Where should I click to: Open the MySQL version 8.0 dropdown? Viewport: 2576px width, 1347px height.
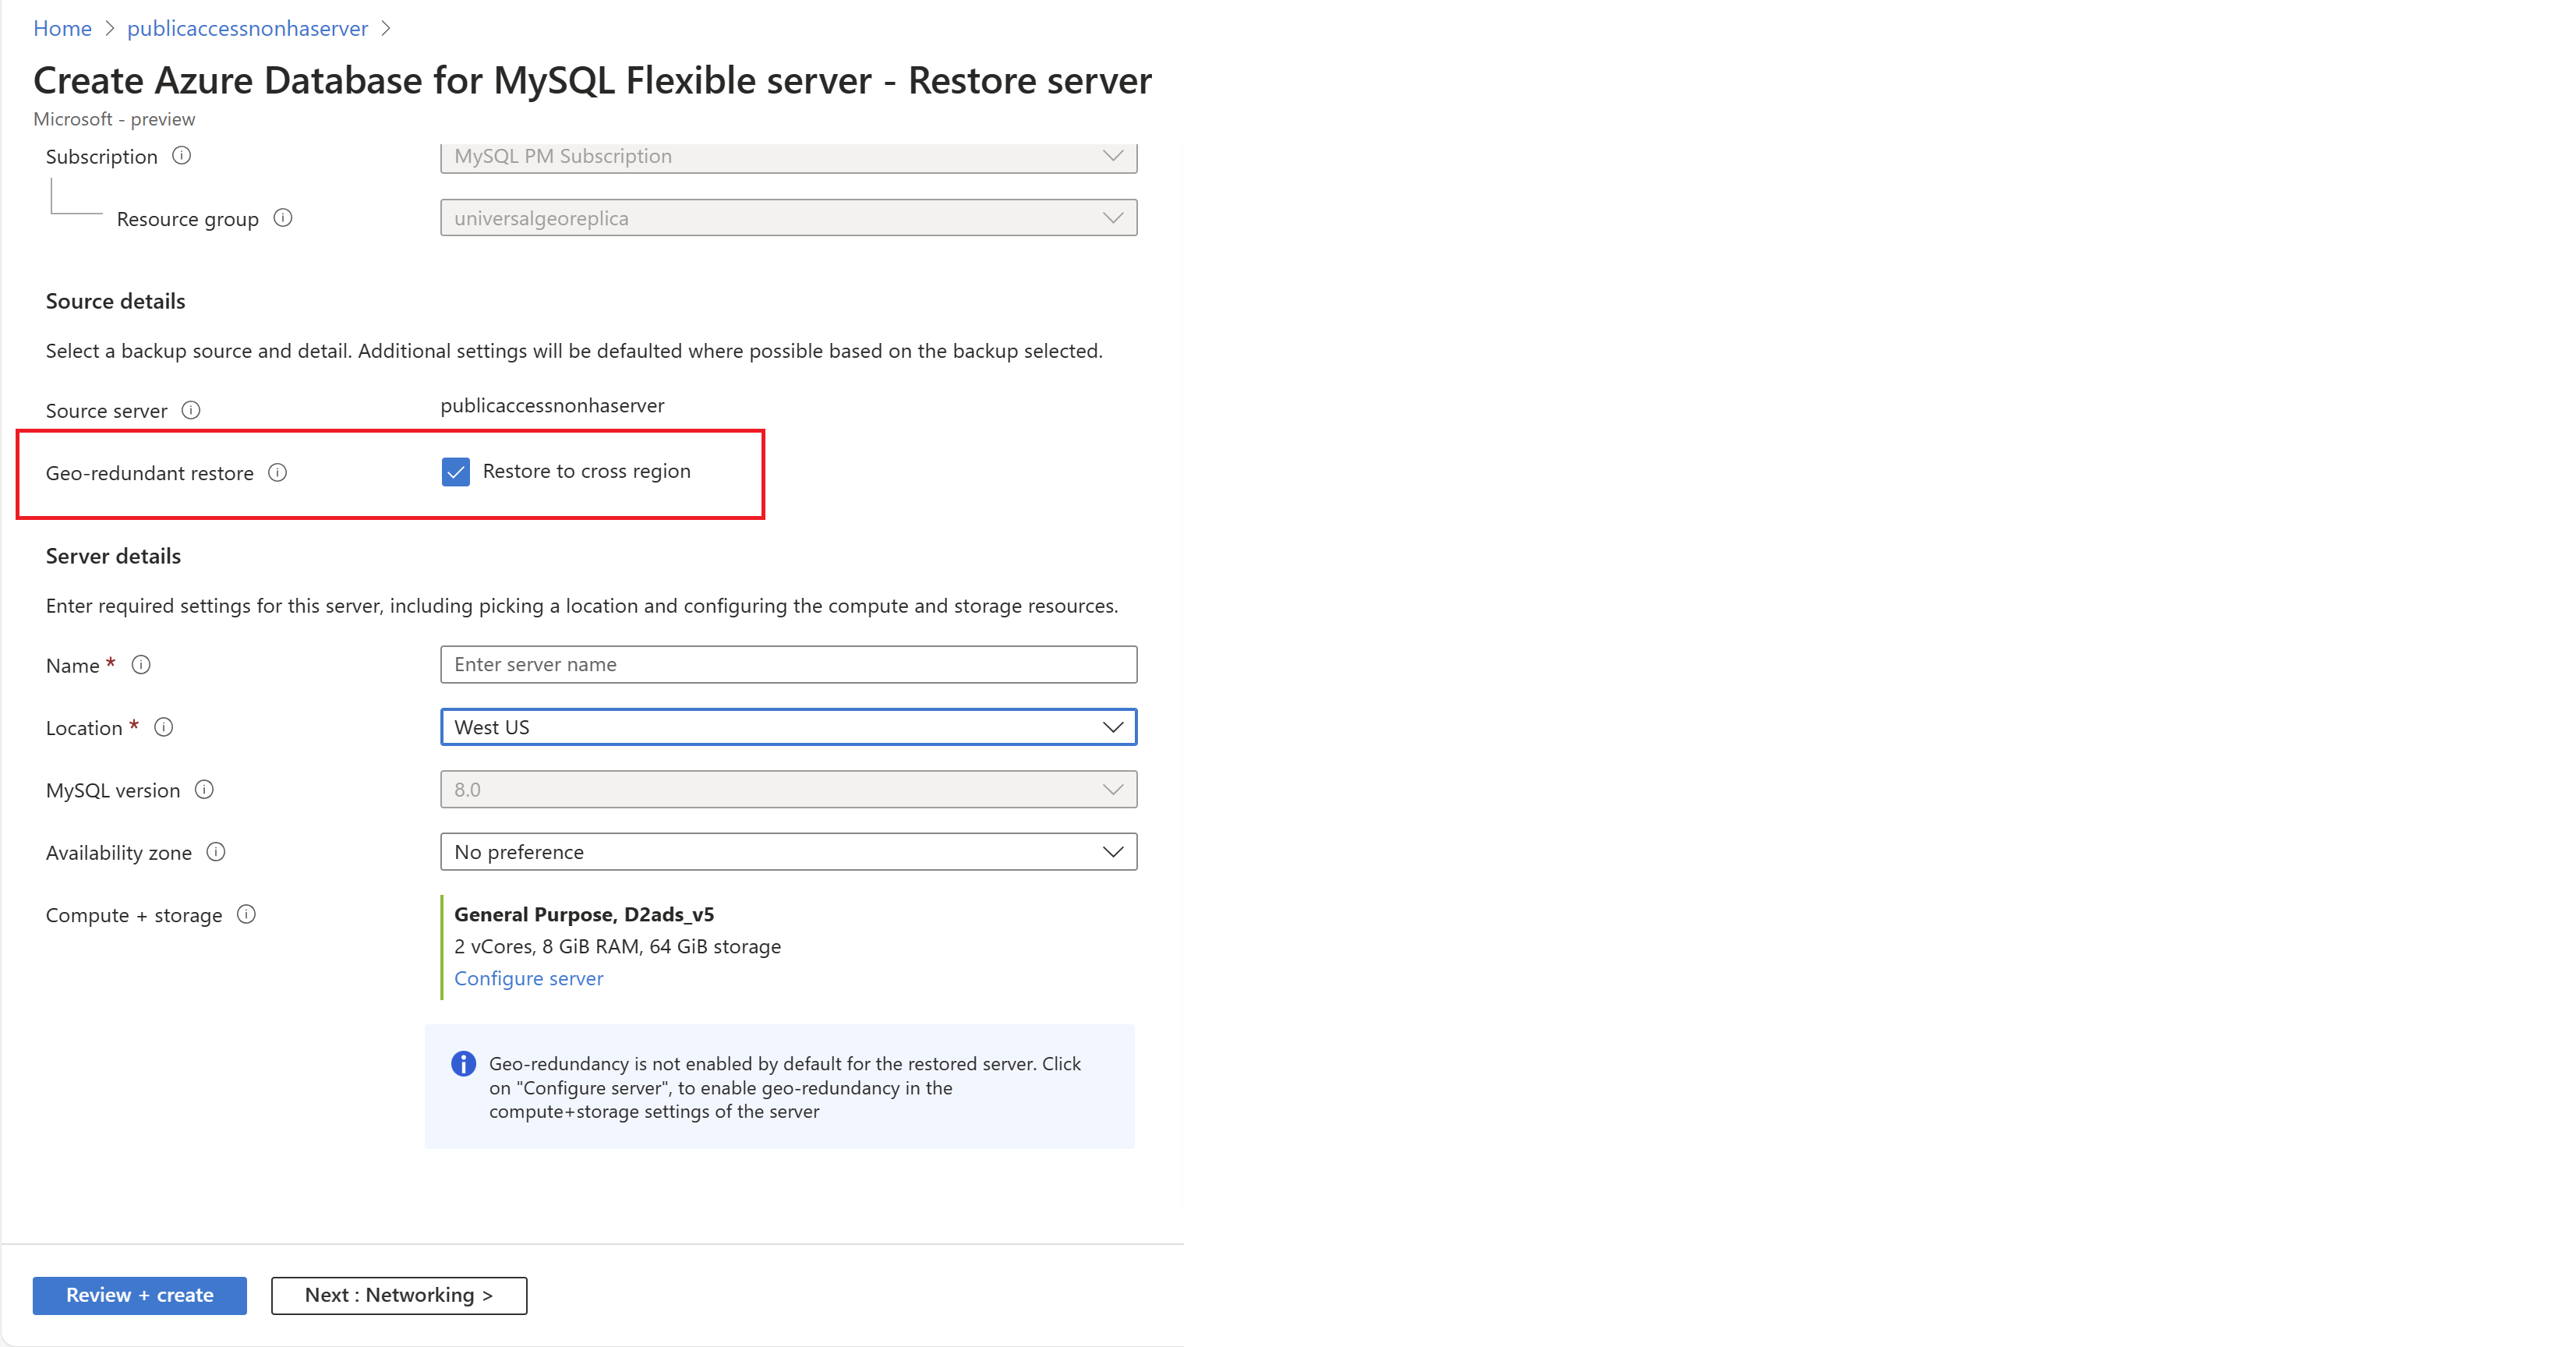click(x=788, y=790)
